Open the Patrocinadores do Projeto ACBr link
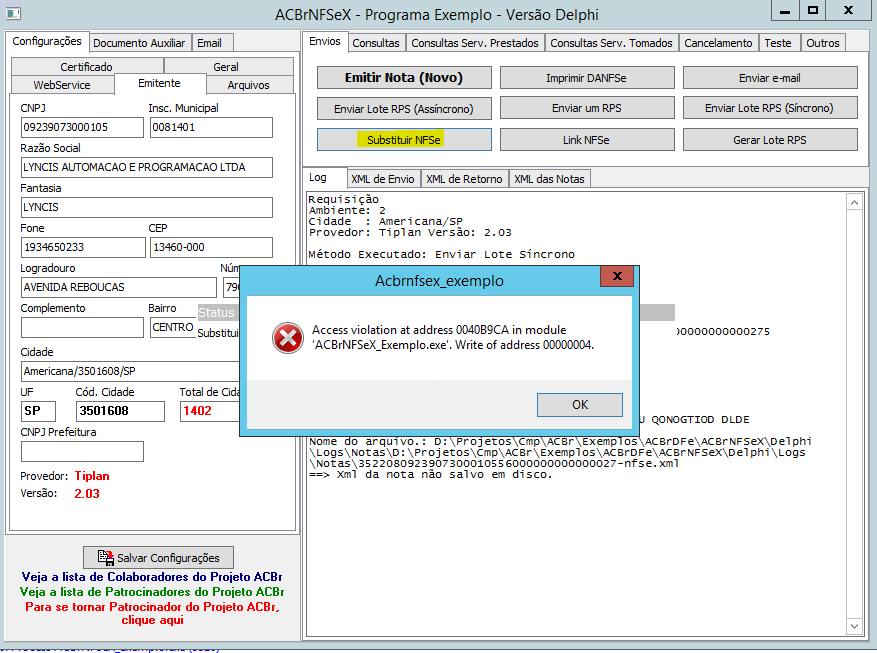Viewport: 877px width, 653px height. tap(152, 592)
